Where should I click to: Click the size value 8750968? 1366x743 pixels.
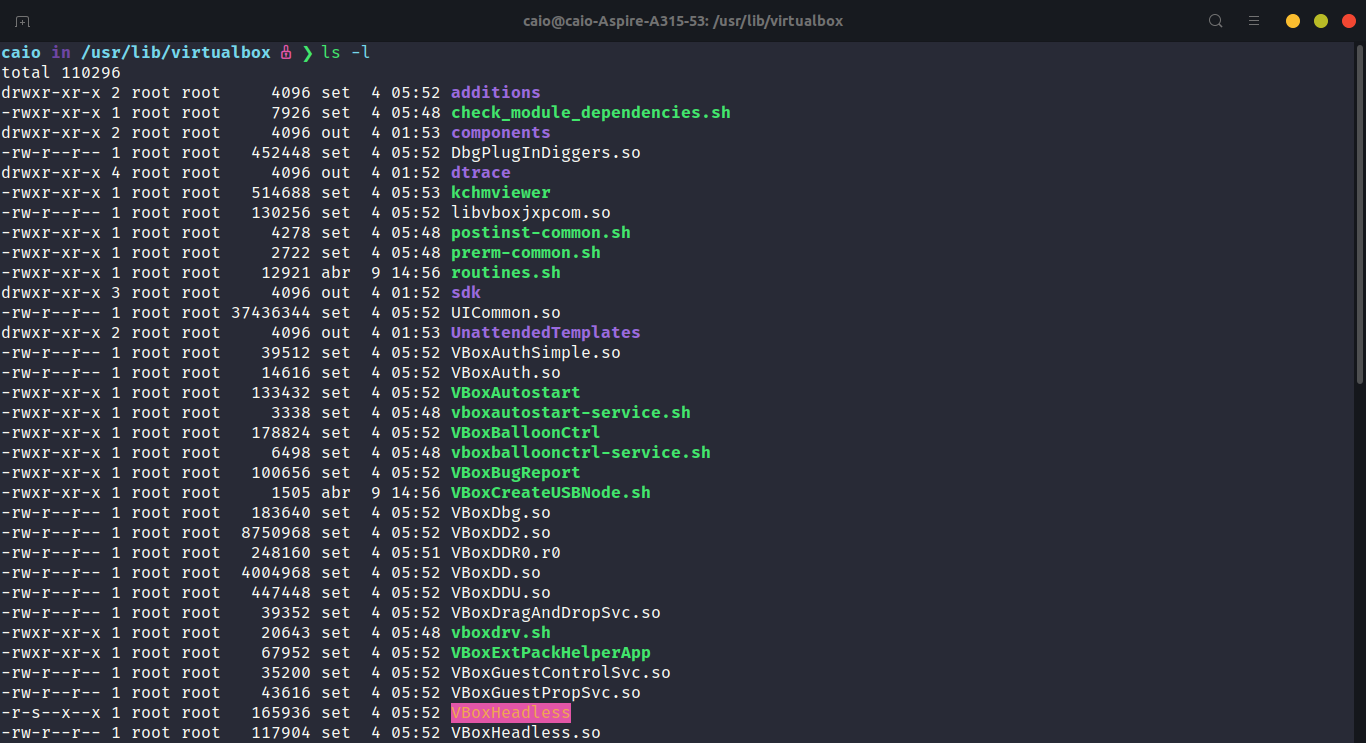[x=276, y=532]
